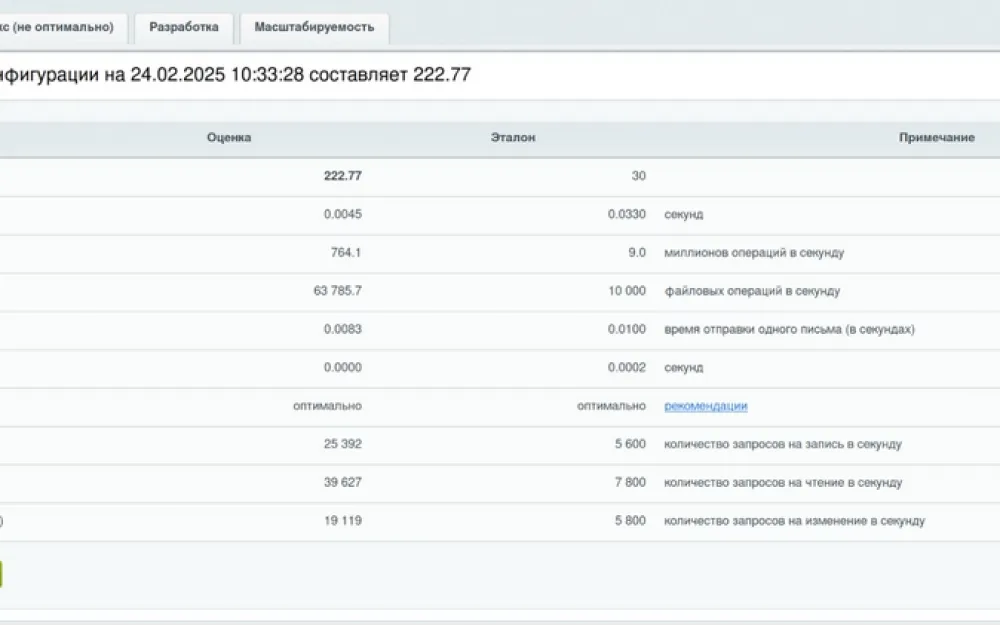This screenshot has height=625, width=1000.
Task: Switch to the Разработка tab
Action: pyautogui.click(x=183, y=28)
